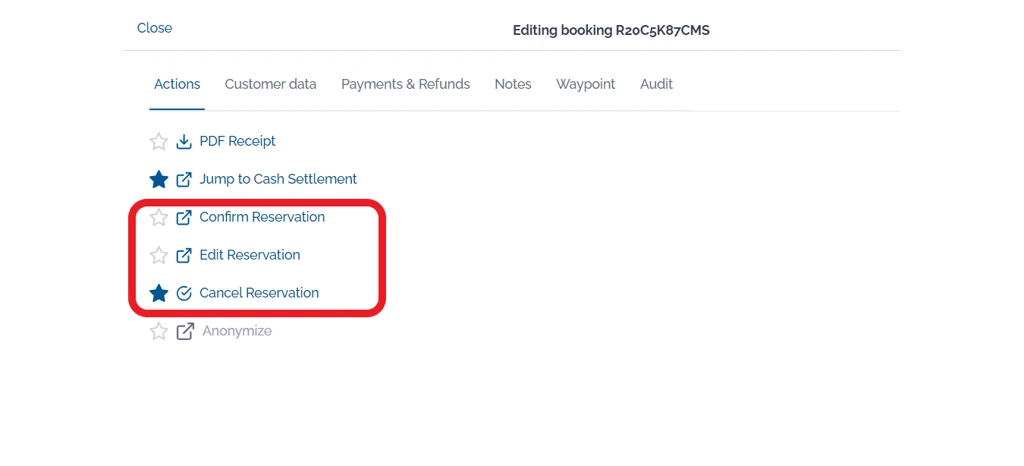The image size is (1024, 466).
Task: Favorite PDF Receipt with its star
Action: tap(159, 142)
